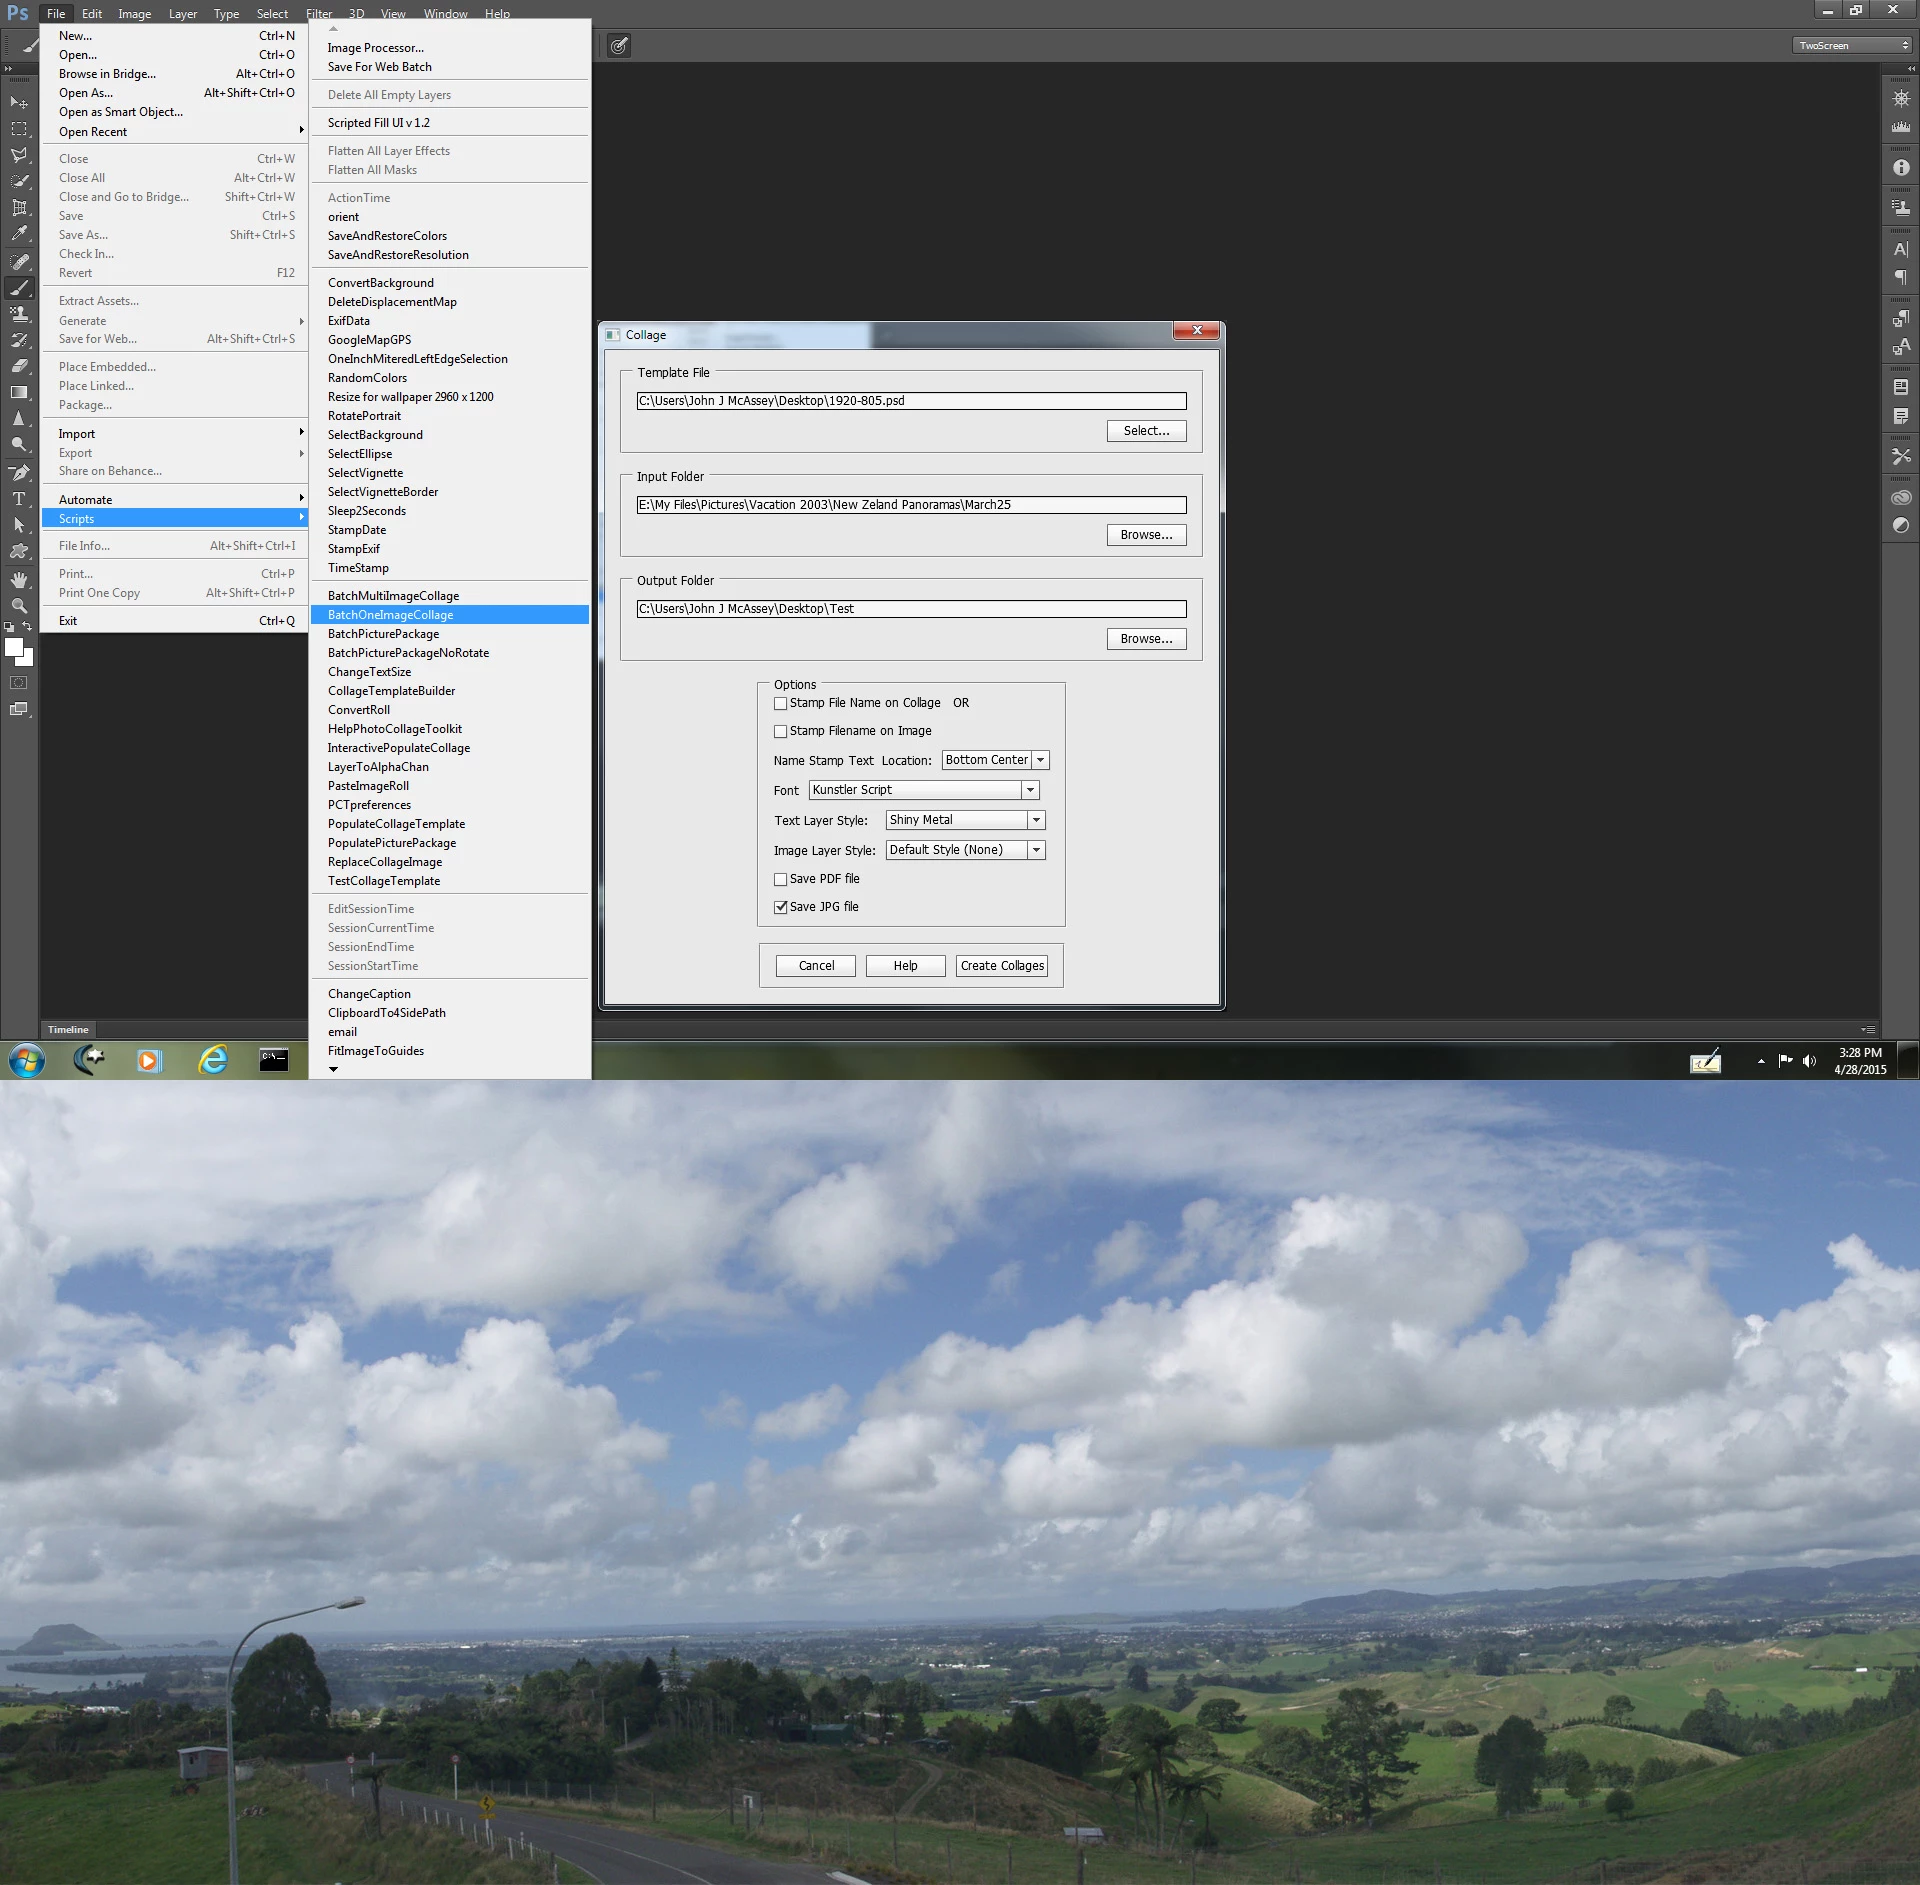Image resolution: width=1920 pixels, height=1885 pixels.
Task: Select the Eraser tool
Action: click(x=19, y=366)
